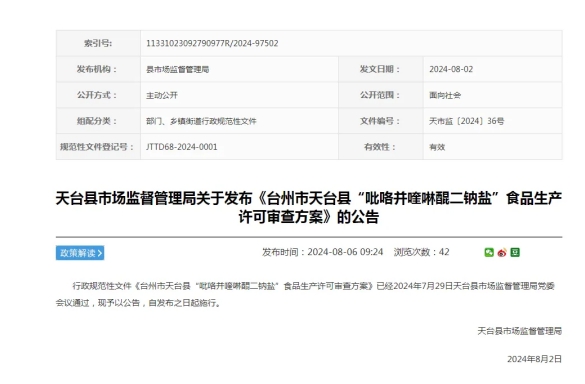Click the announcement headline title text
The image size is (585, 384).
[x=309, y=207]
